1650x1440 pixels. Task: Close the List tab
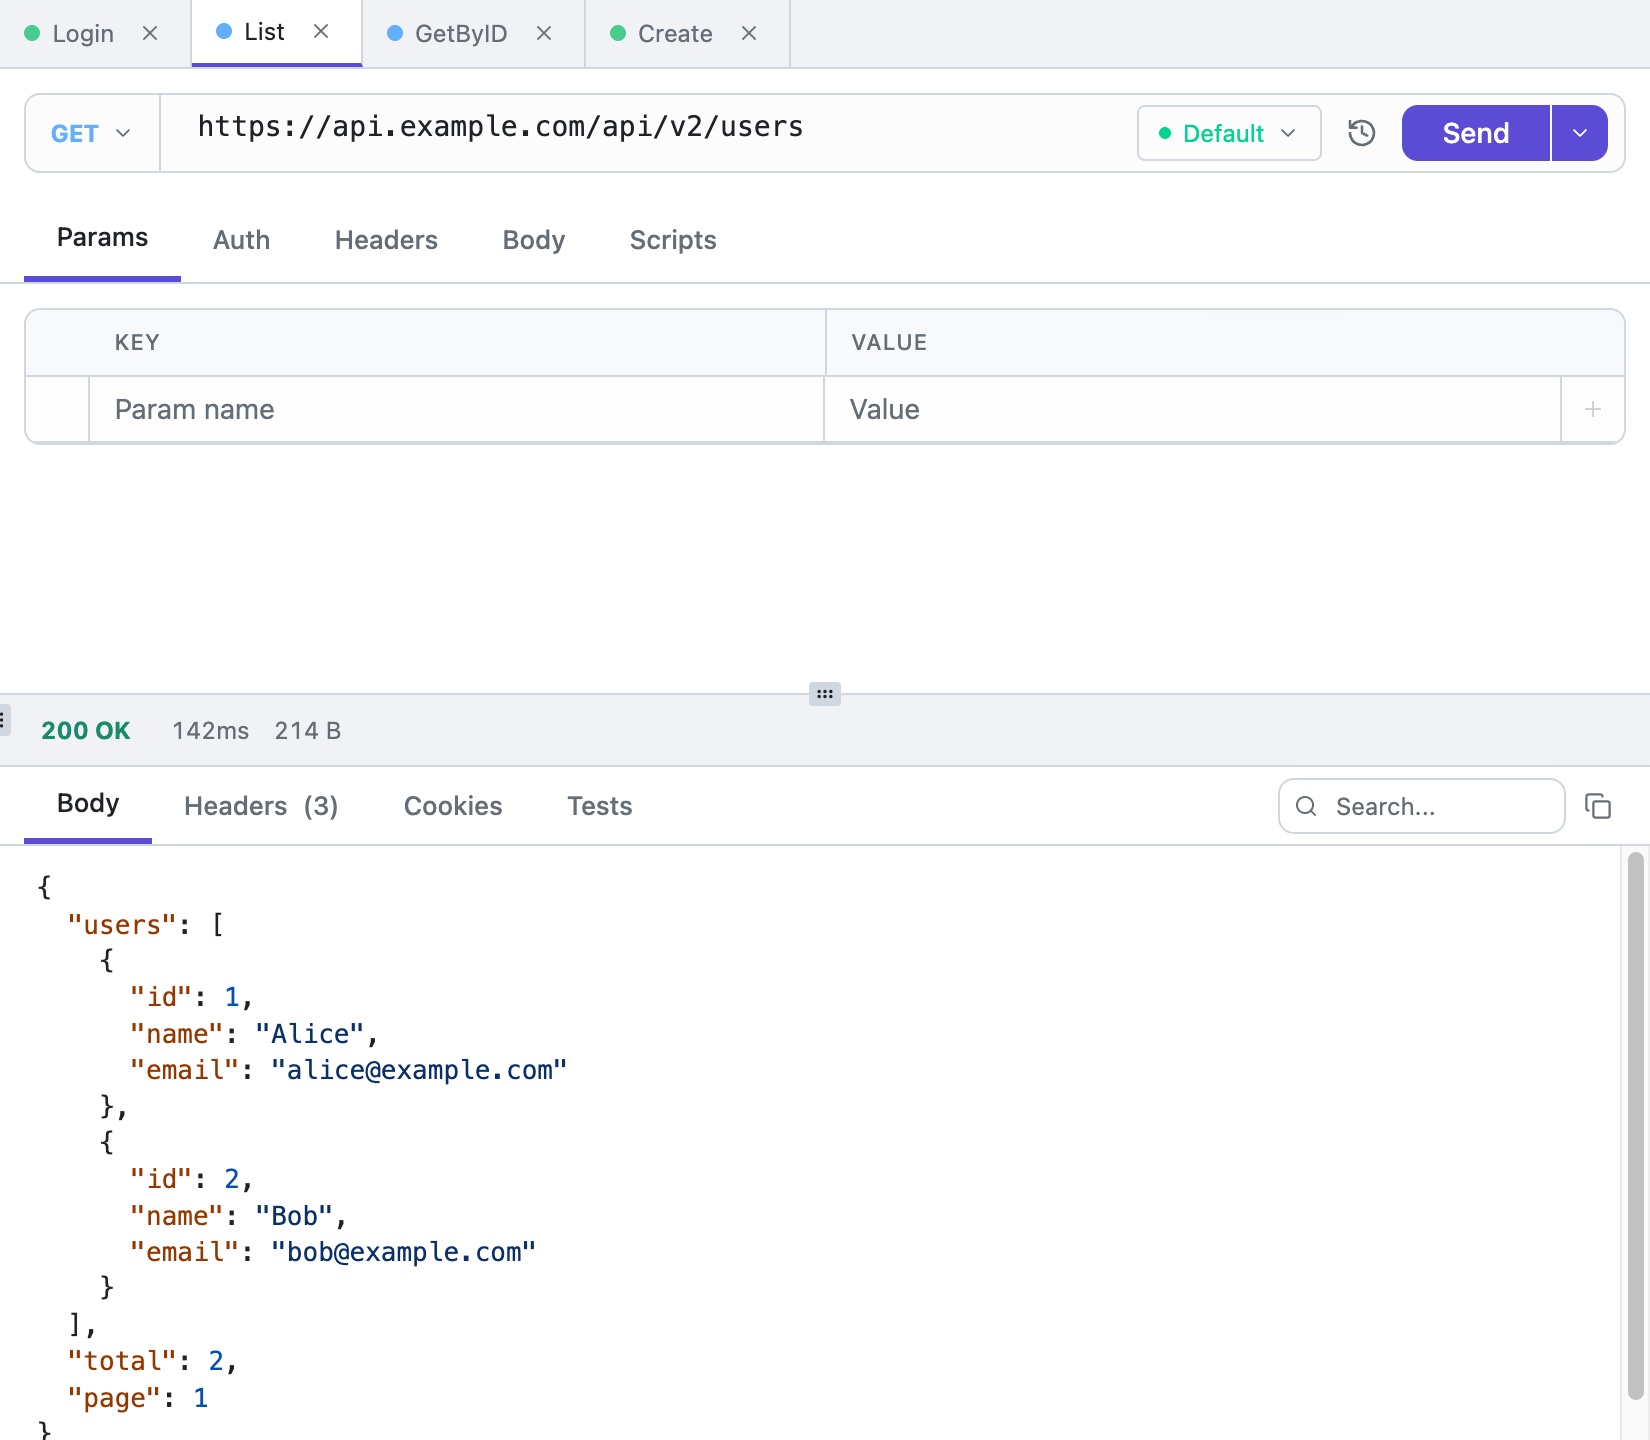[321, 31]
